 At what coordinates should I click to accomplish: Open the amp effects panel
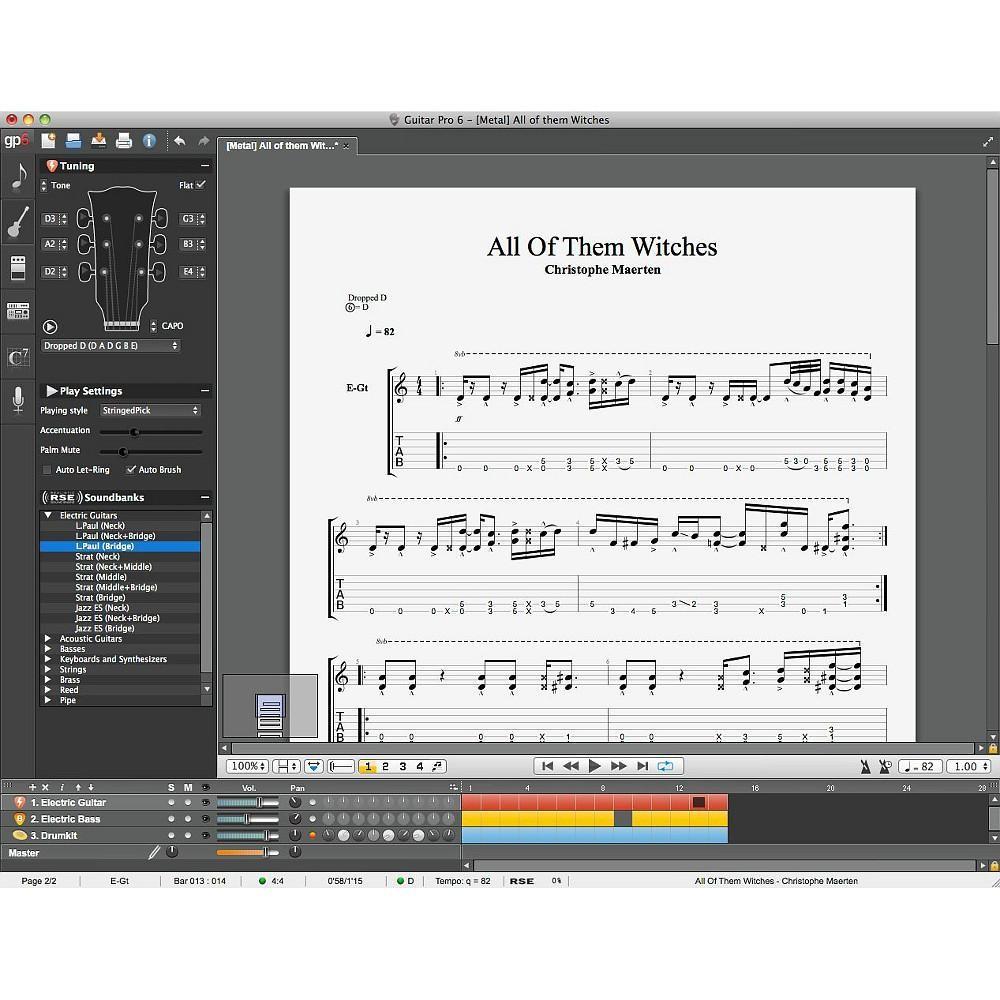[x=18, y=267]
